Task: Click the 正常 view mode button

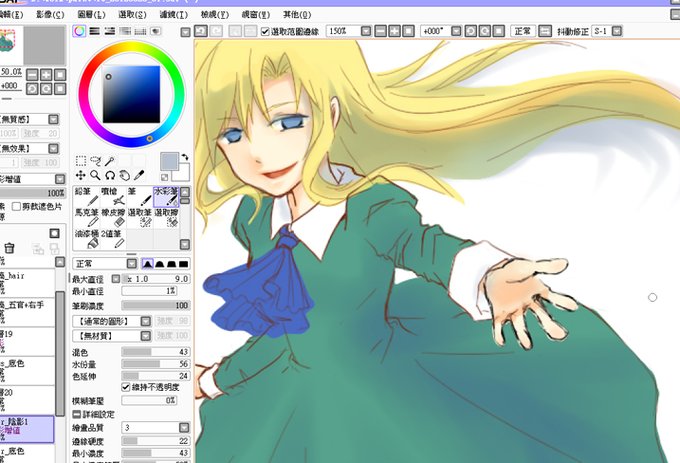Action: click(523, 31)
